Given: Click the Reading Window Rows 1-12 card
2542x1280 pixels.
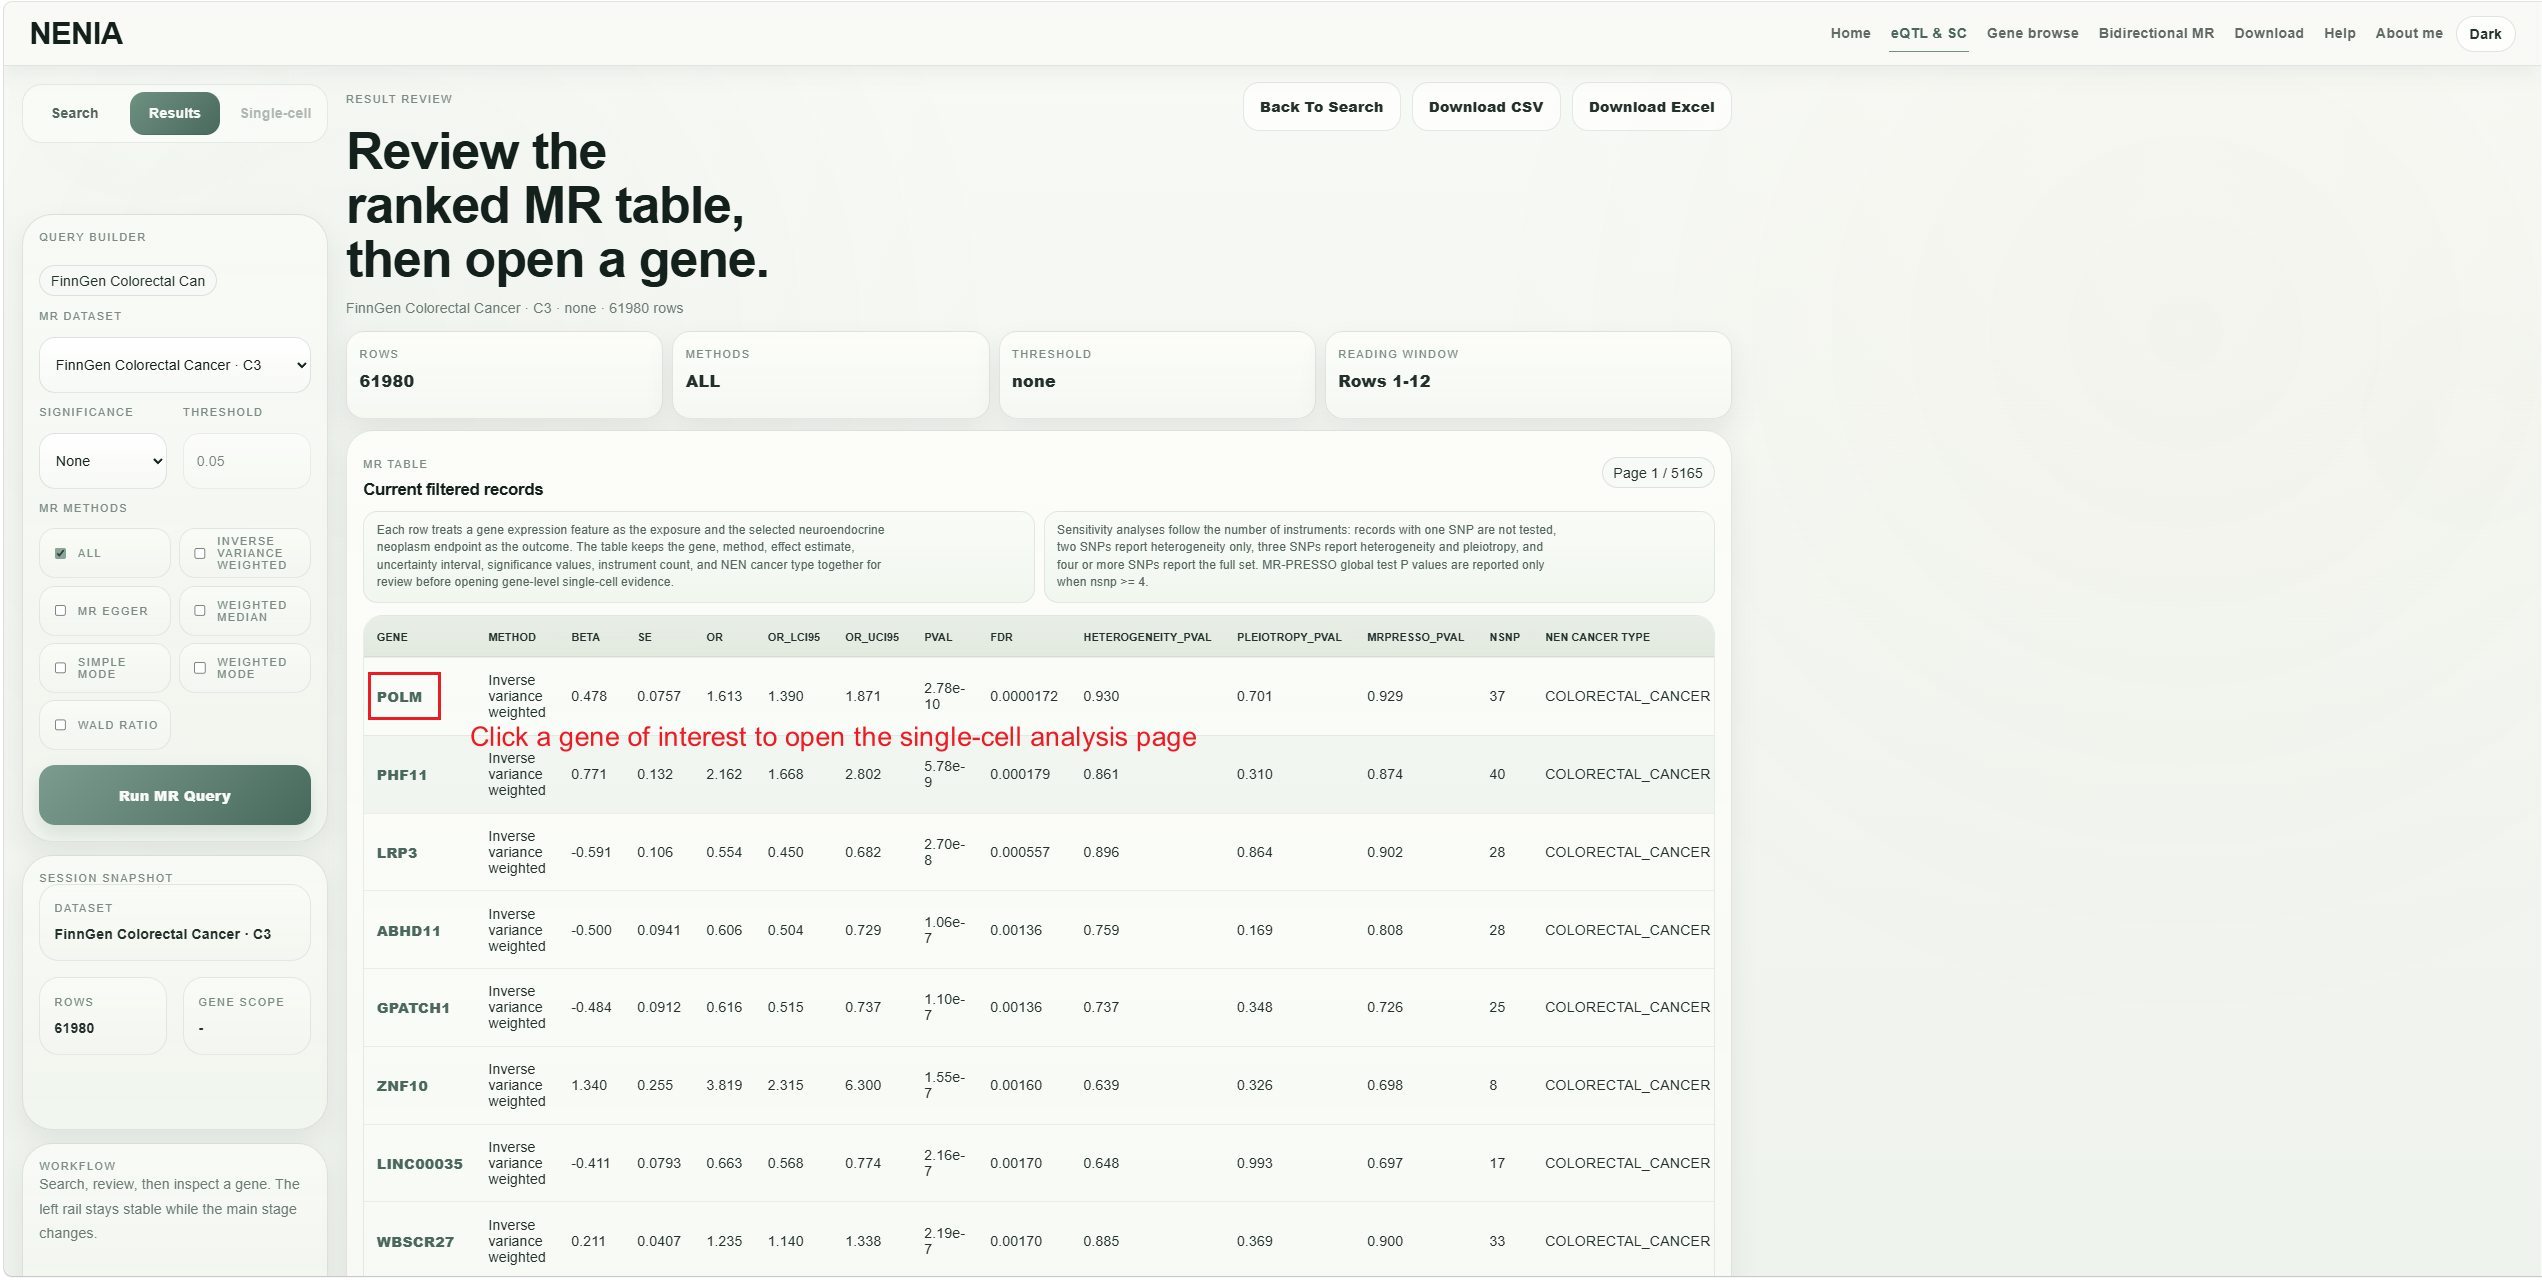Looking at the screenshot, I should [x=1528, y=375].
